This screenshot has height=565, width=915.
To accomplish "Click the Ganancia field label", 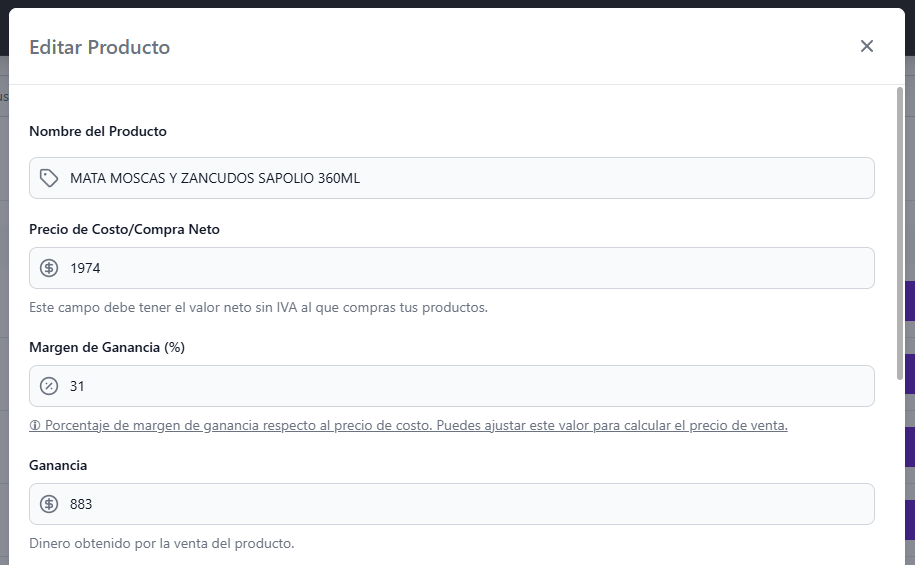I will click(x=58, y=465).
